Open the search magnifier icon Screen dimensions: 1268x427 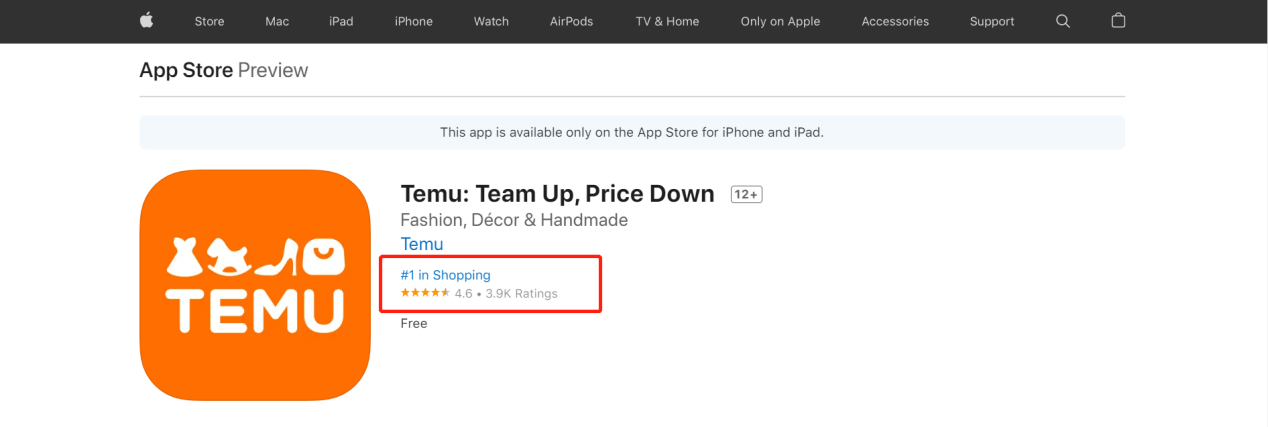pyautogui.click(x=1063, y=21)
